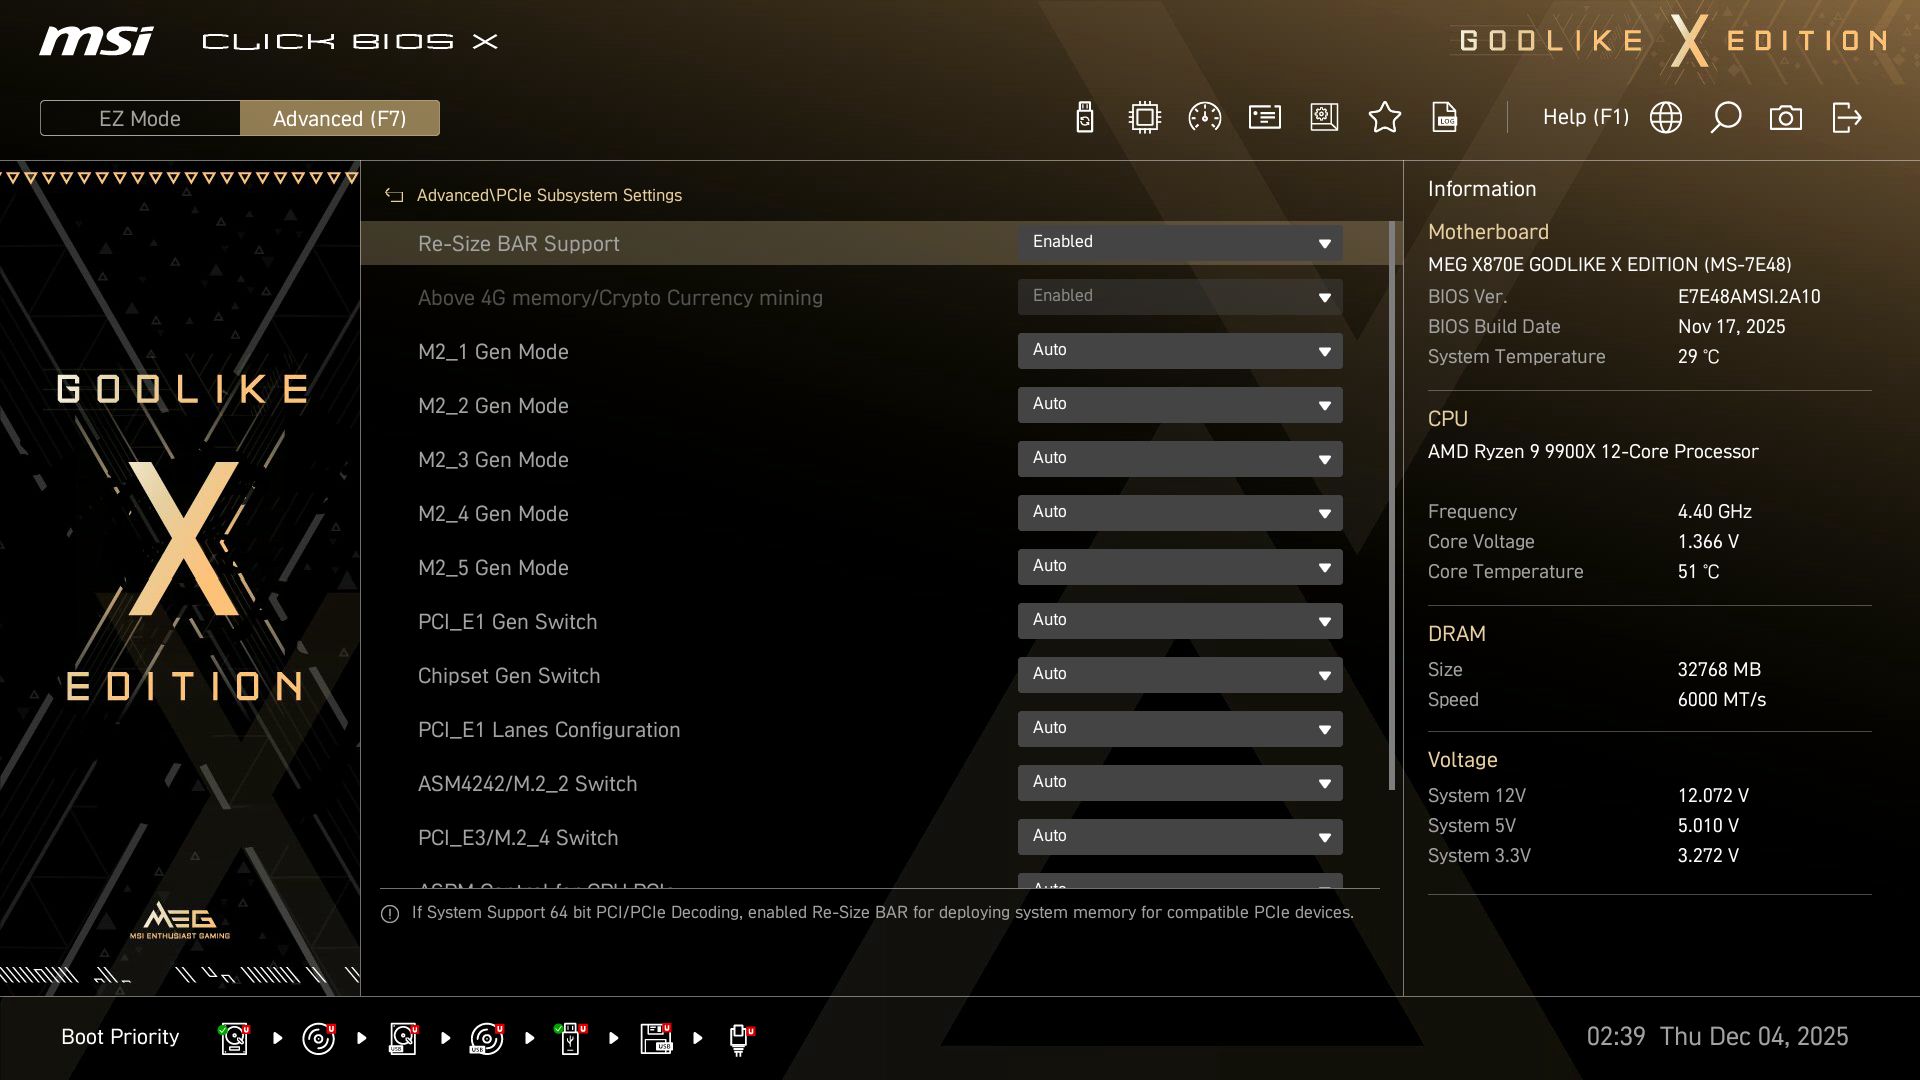Open M-Flash BIOS update utility
This screenshot has width=1920, height=1080.
pyautogui.click(x=1084, y=117)
